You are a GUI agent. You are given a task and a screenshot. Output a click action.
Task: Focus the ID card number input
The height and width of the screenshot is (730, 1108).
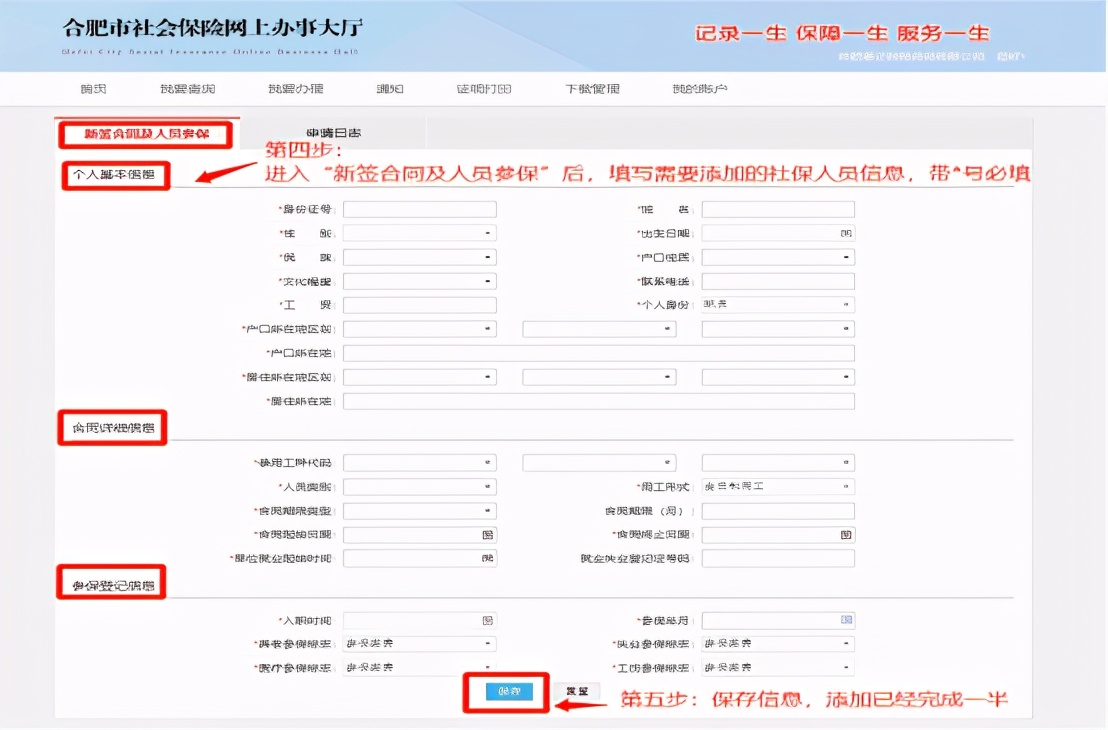(420, 209)
